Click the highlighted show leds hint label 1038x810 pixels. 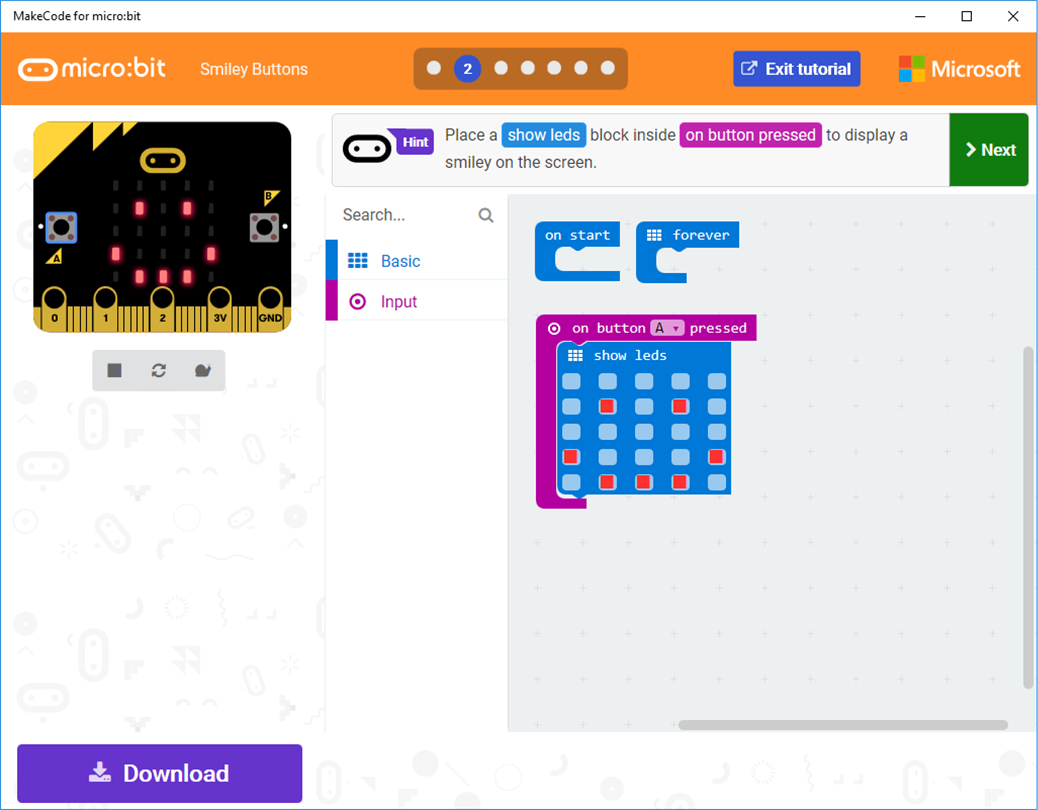(543, 135)
